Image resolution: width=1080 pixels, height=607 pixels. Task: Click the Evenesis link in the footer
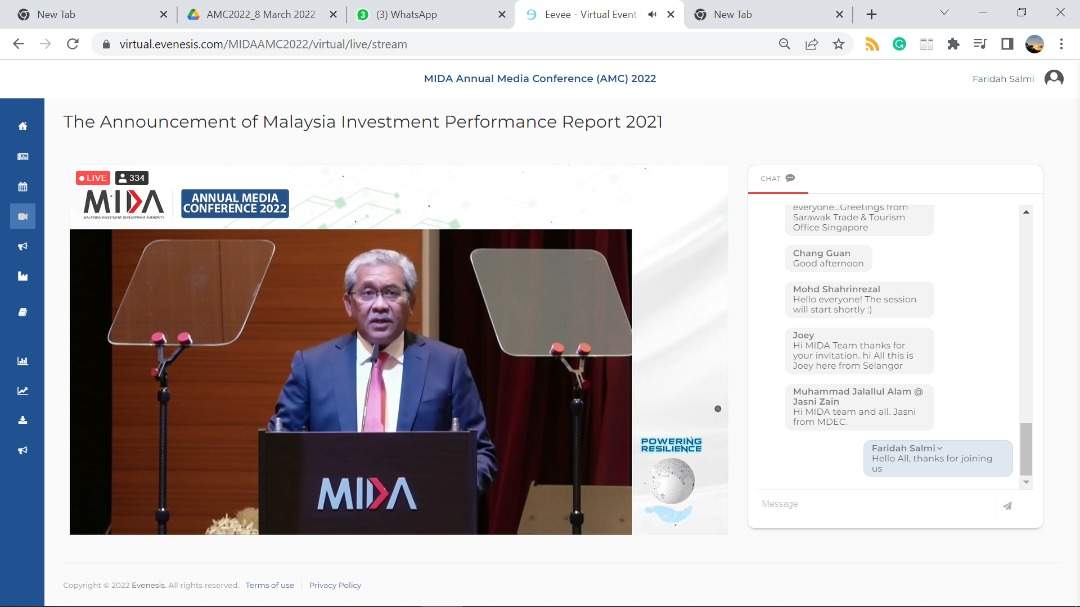point(148,586)
